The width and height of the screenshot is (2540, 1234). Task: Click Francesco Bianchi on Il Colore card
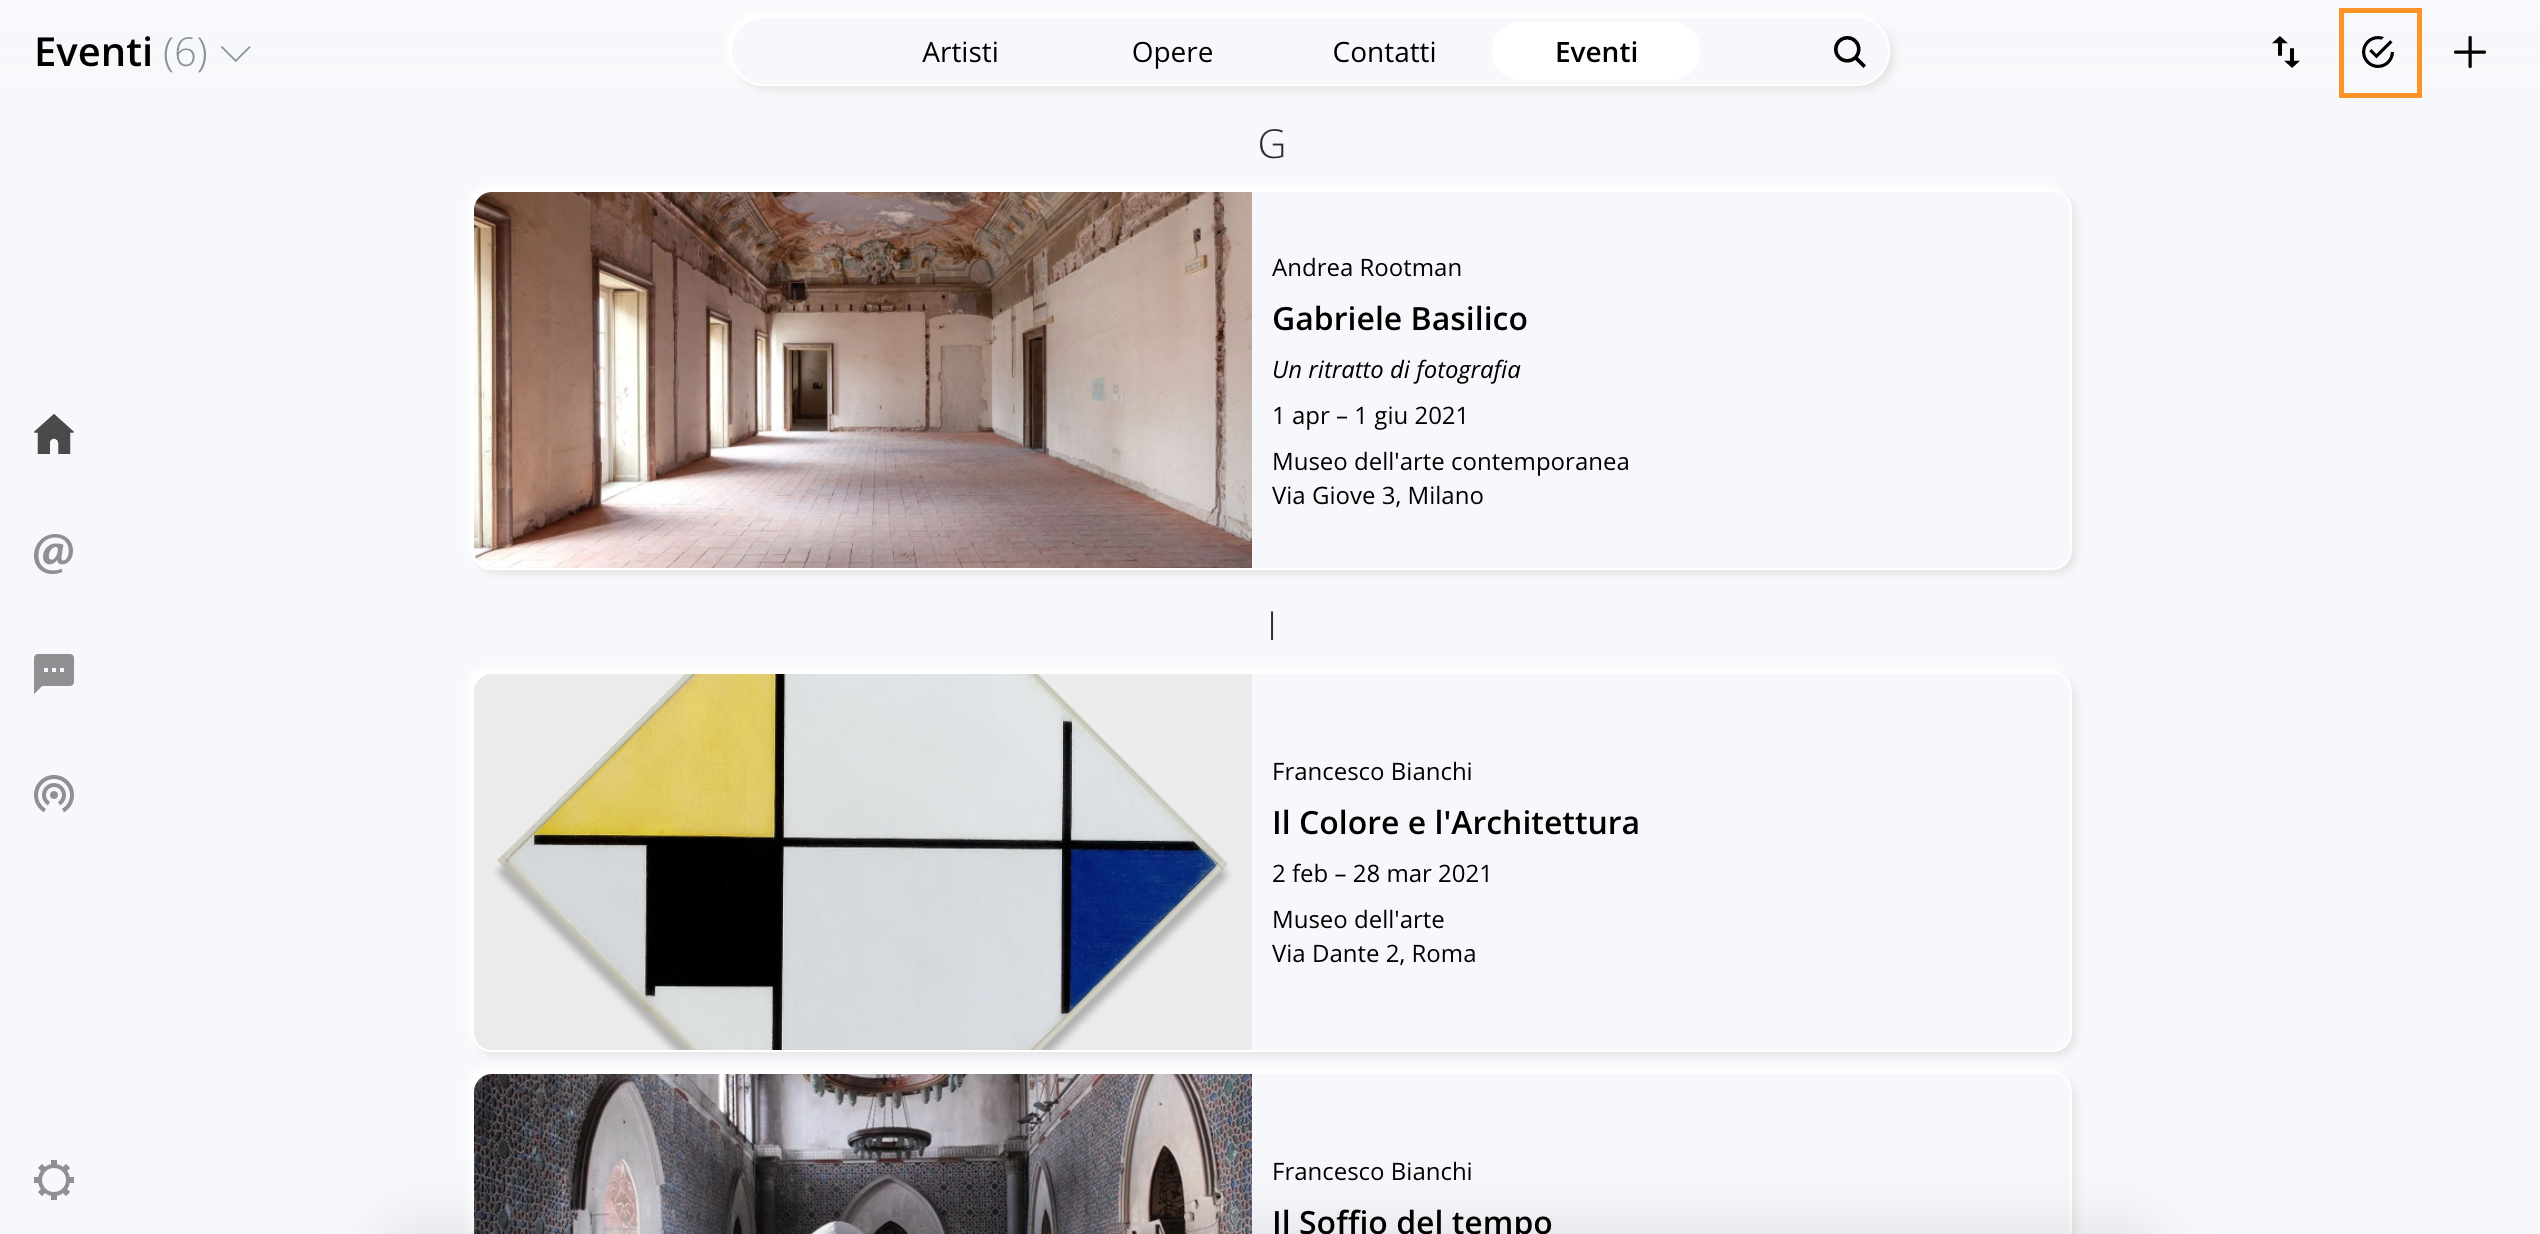pyautogui.click(x=1371, y=772)
